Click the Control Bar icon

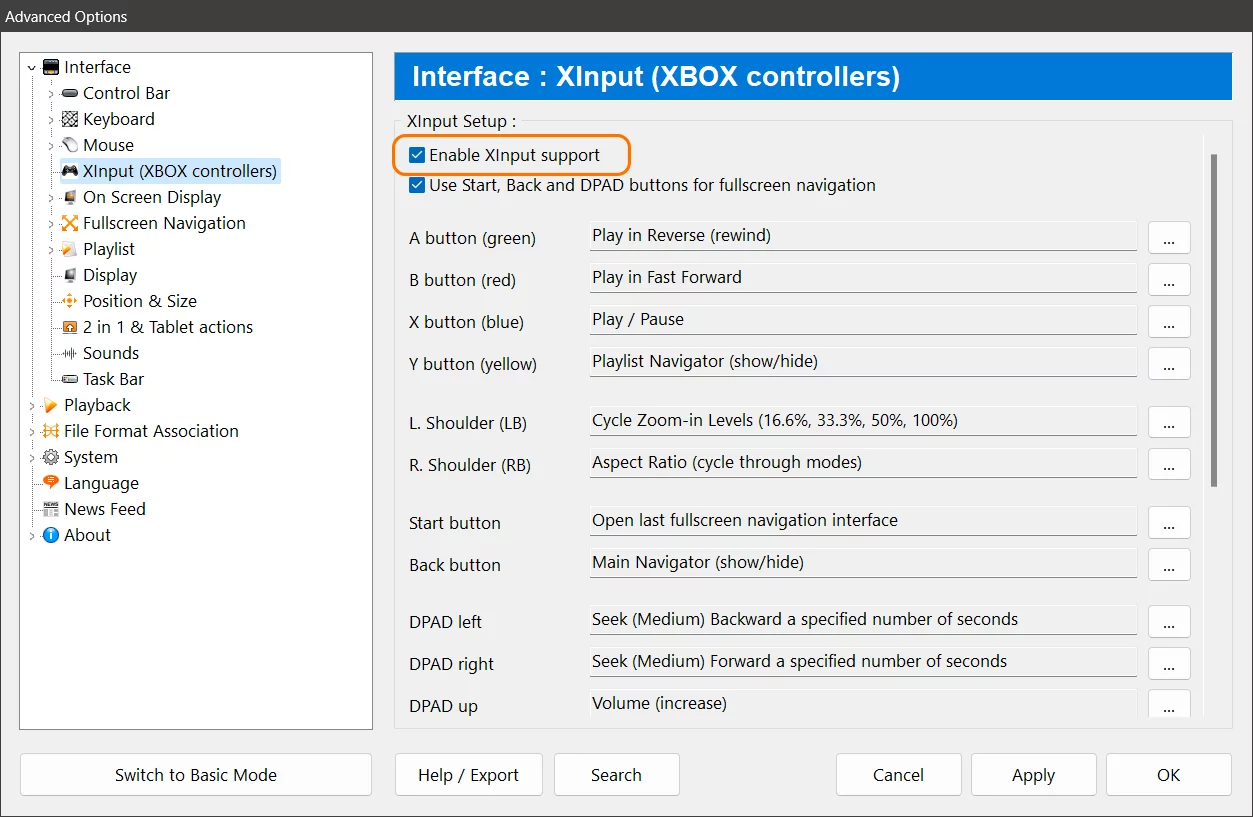tap(70, 93)
